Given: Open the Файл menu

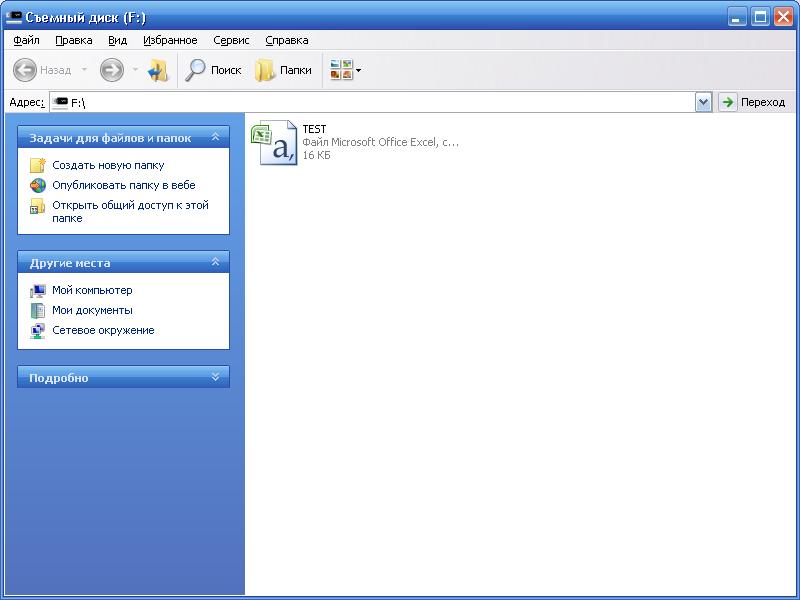Looking at the screenshot, I should tap(27, 40).
